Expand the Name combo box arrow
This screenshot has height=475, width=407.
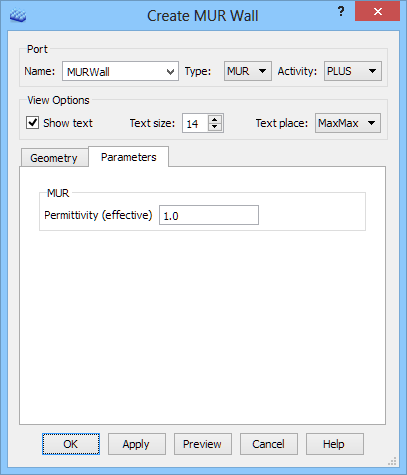click(170, 71)
